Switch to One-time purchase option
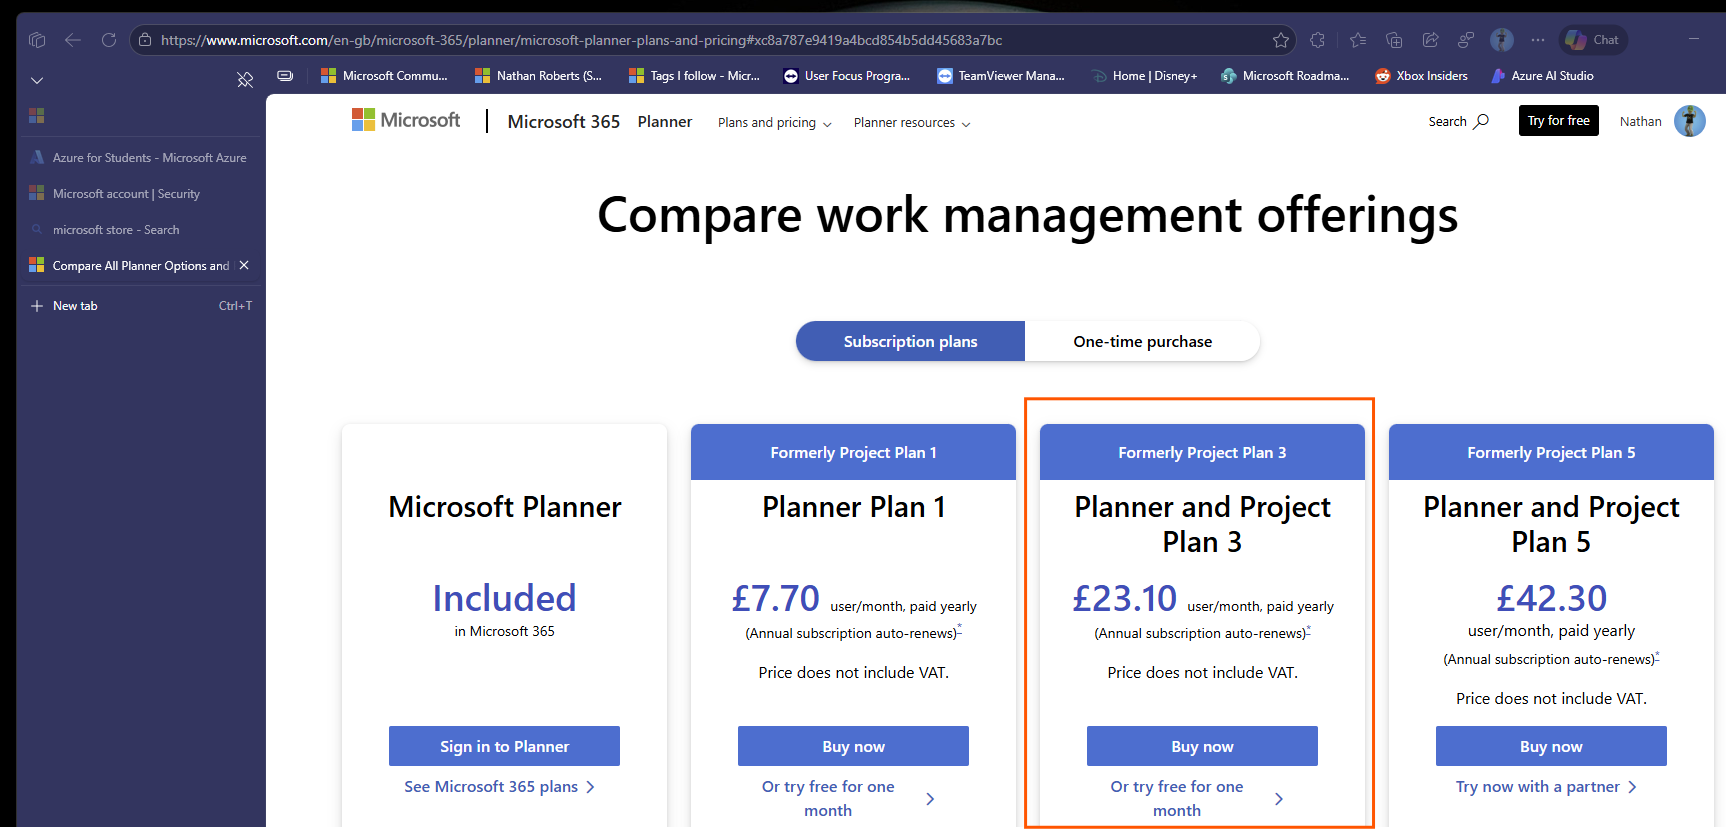Image resolution: width=1726 pixels, height=829 pixels. (1142, 341)
